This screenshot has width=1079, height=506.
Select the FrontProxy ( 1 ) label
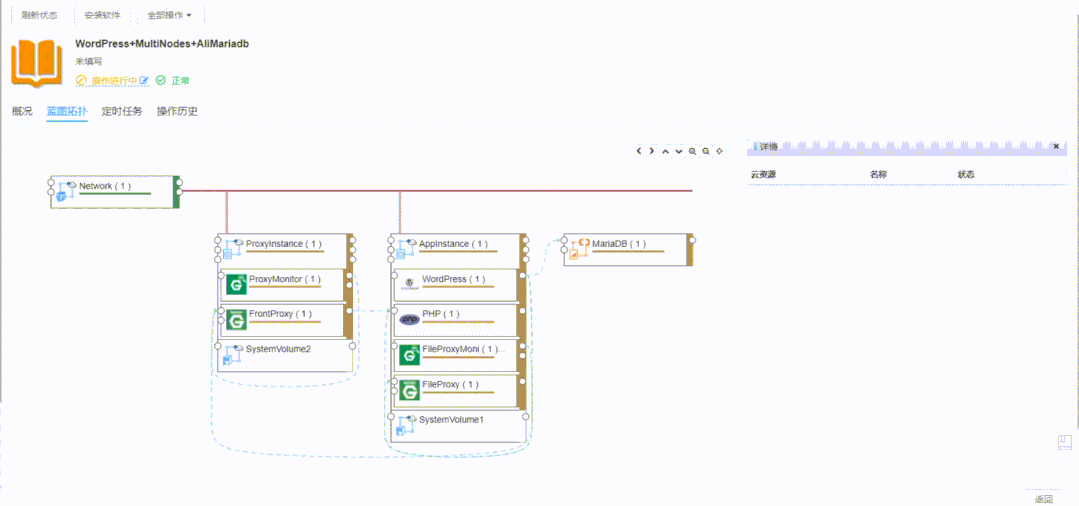point(280,313)
